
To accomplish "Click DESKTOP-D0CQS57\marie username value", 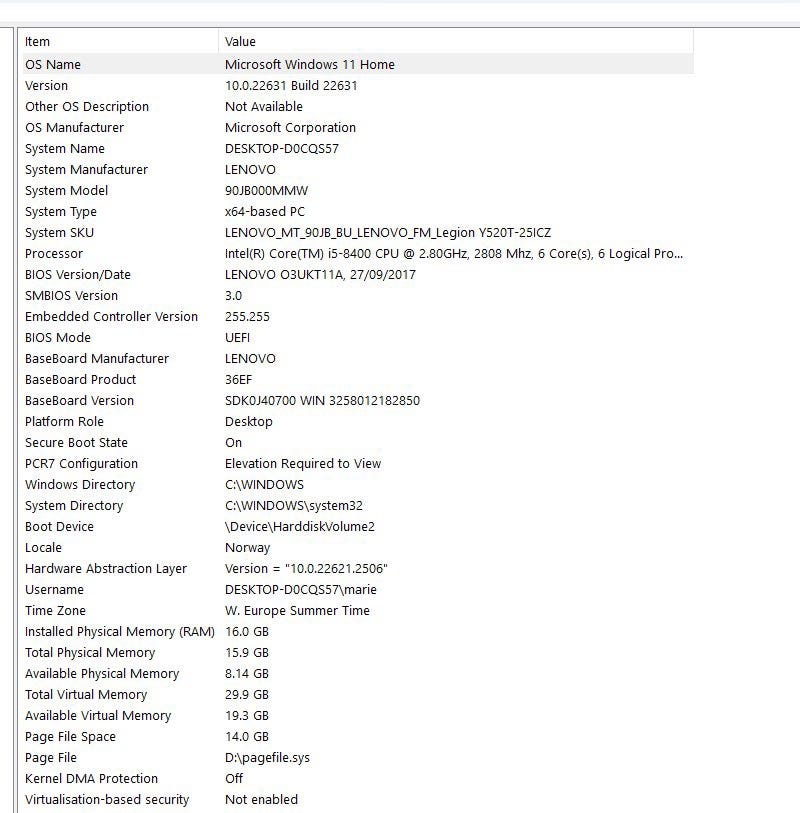I will [x=301, y=590].
